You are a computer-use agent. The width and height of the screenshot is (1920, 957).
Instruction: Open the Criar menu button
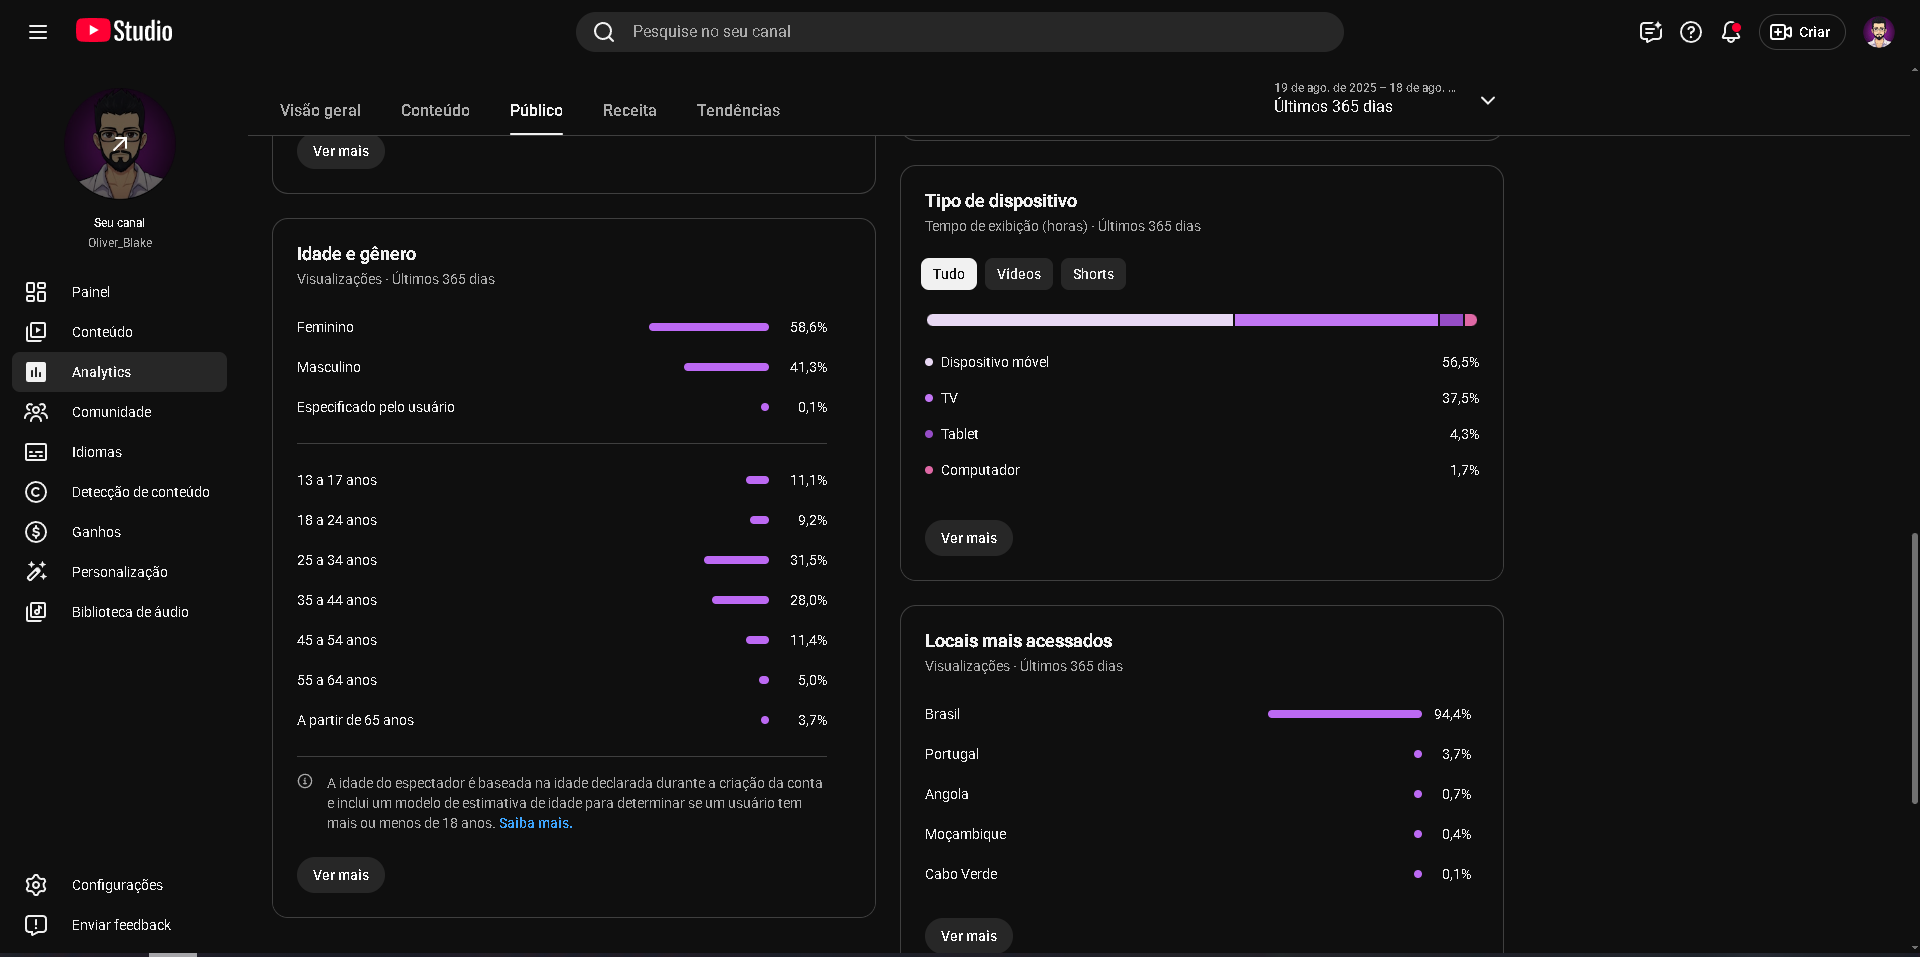(1801, 32)
